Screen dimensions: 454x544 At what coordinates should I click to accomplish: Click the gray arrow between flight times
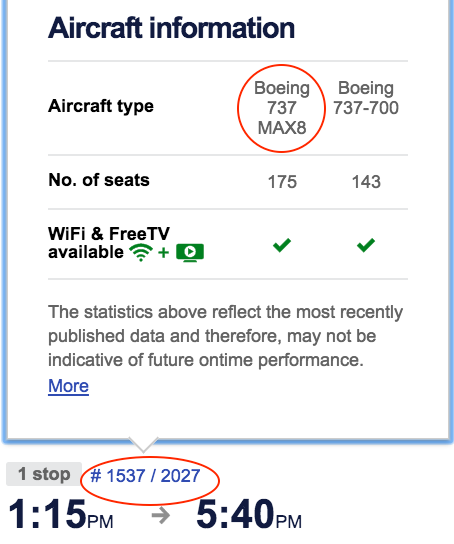[x=161, y=515]
